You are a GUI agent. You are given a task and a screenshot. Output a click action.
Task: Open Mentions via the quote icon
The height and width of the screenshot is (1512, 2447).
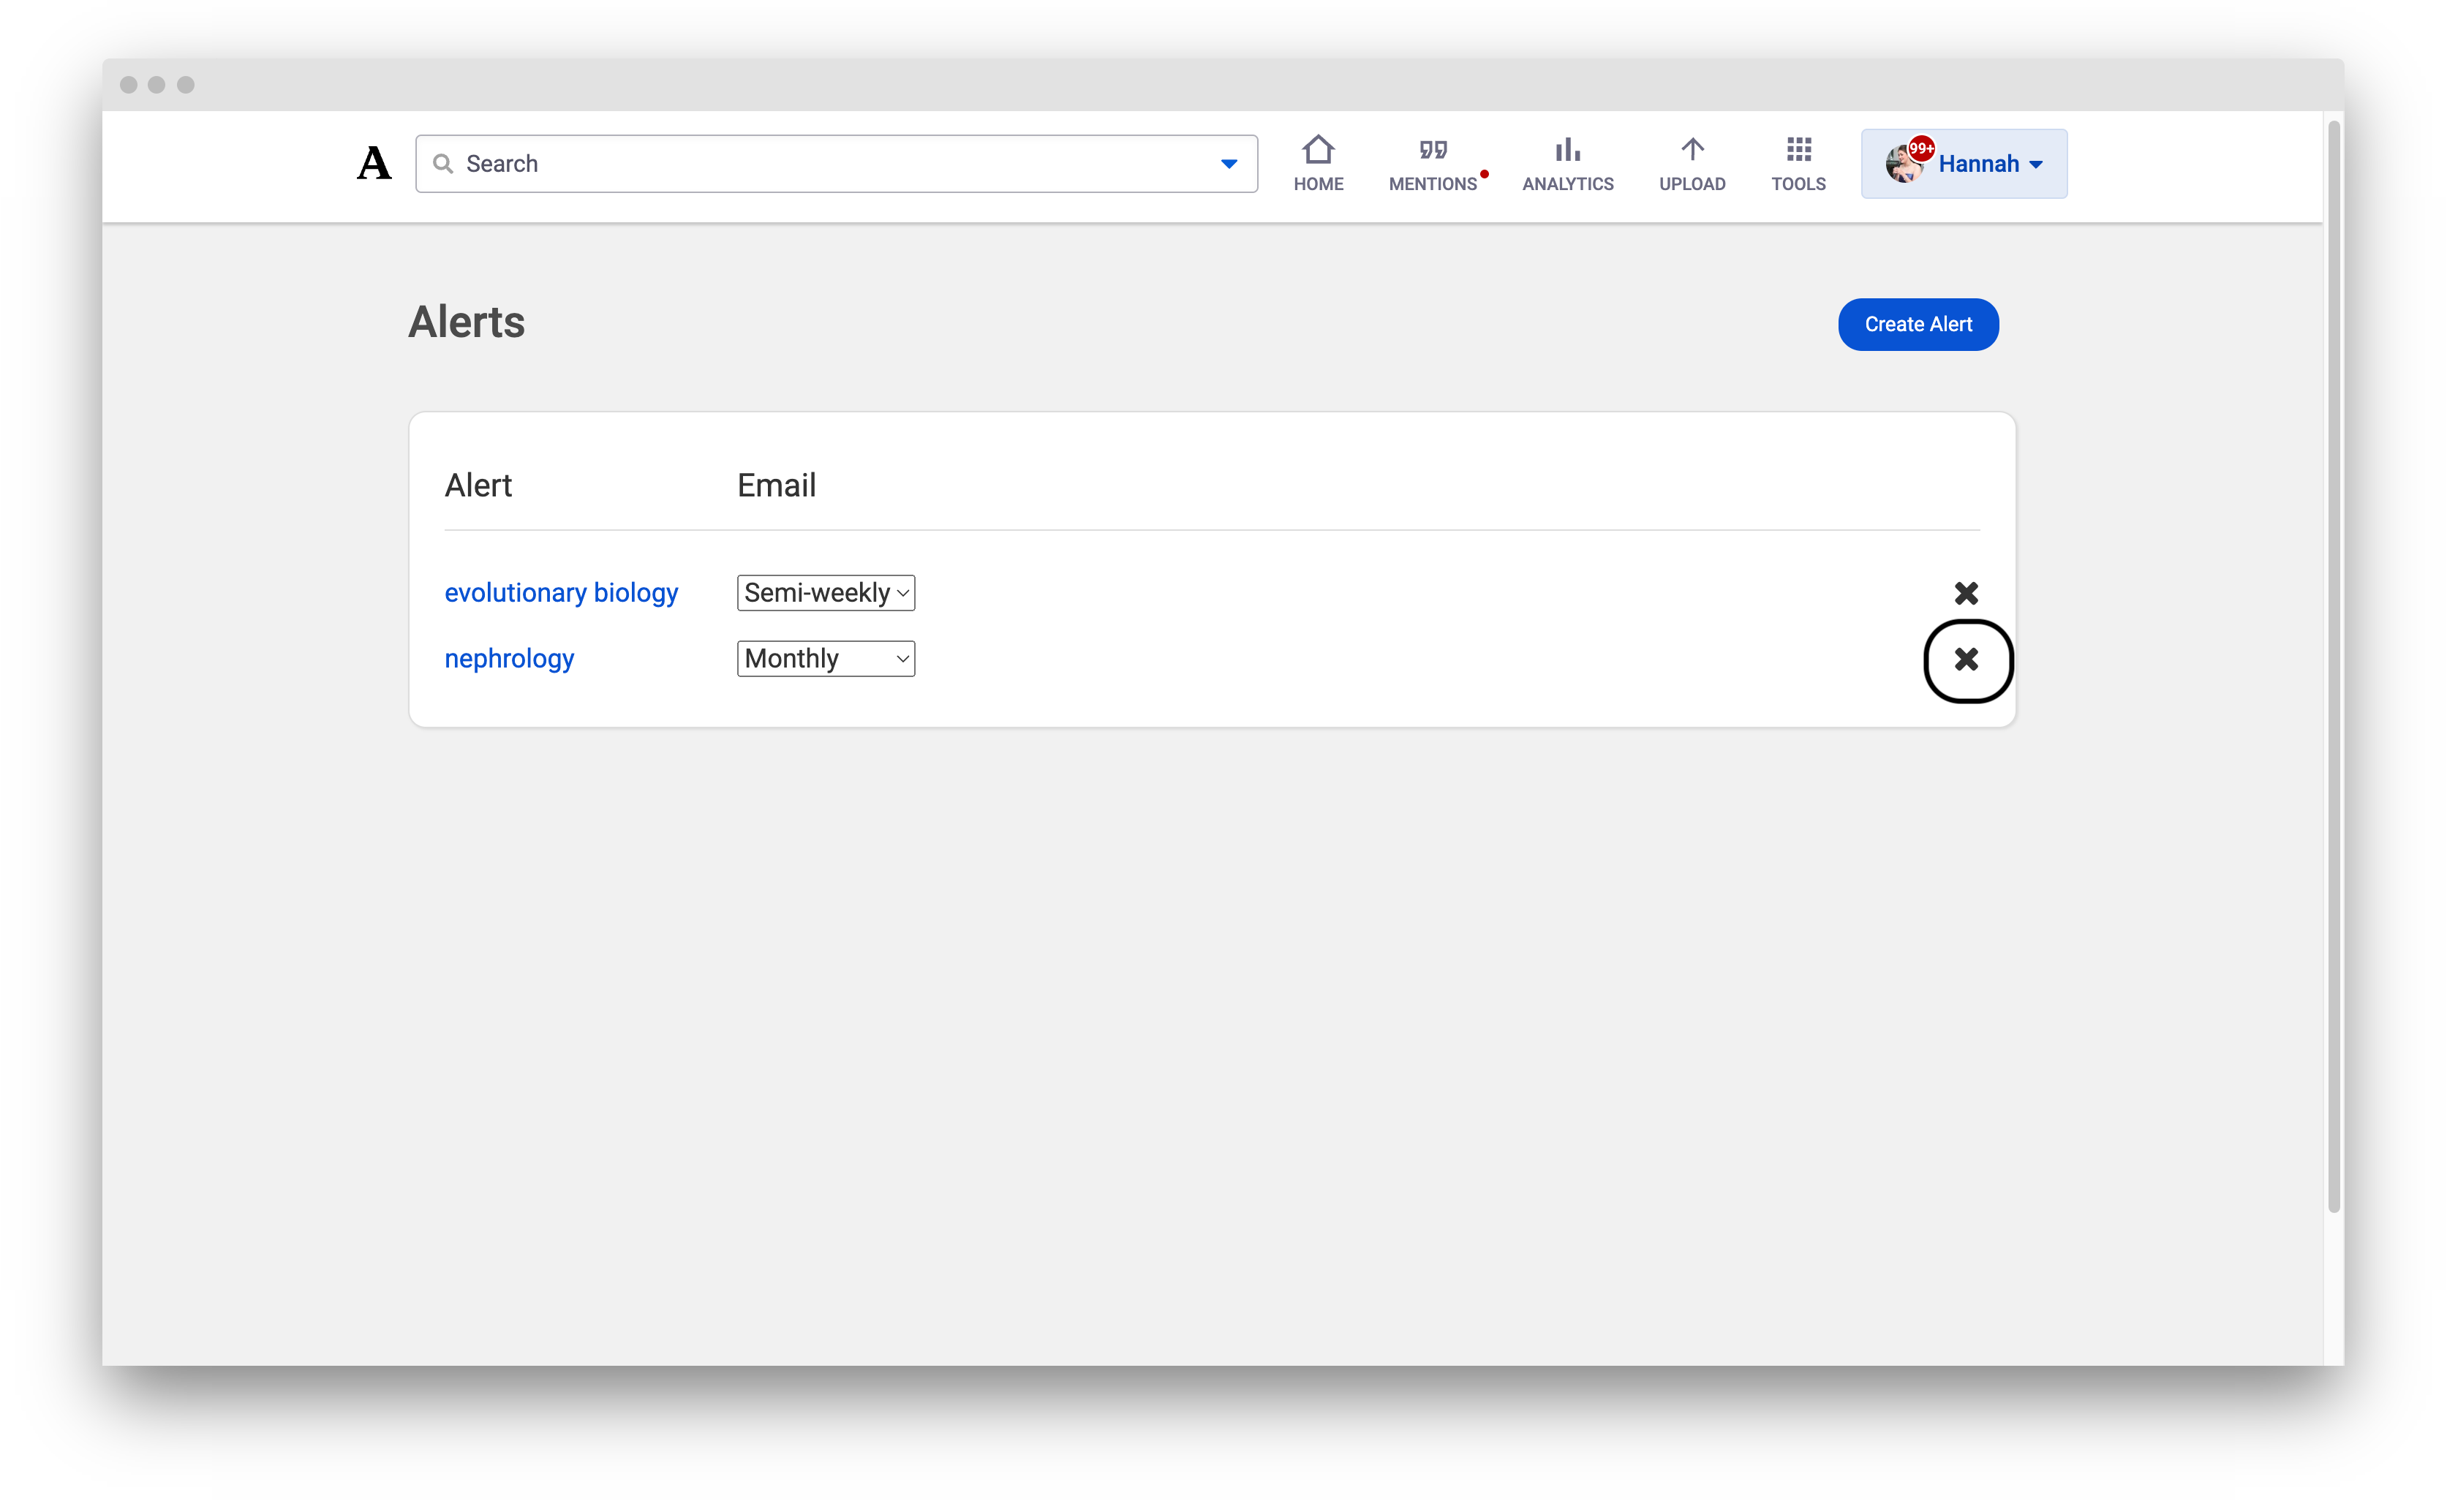click(1432, 150)
